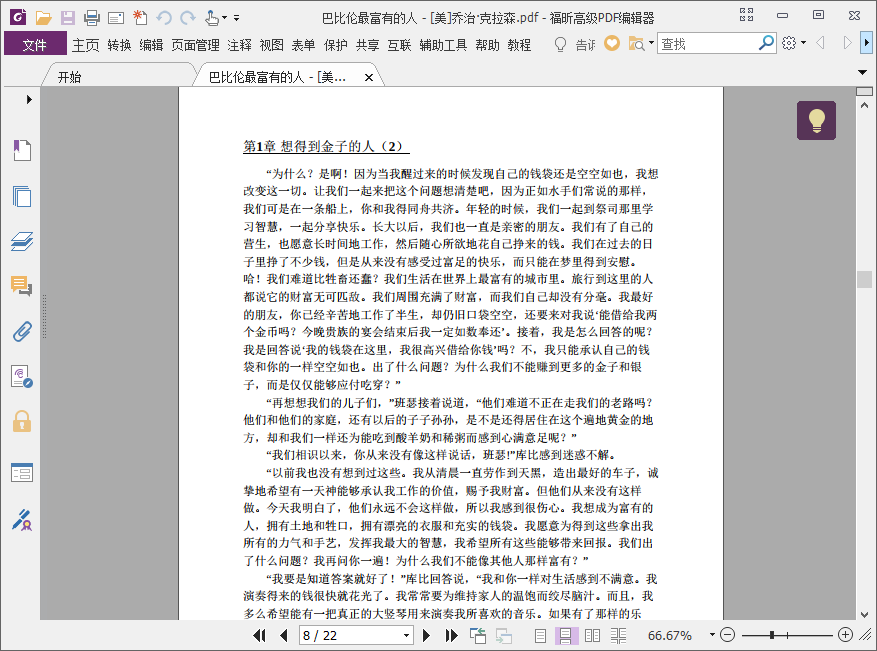
Task: Open the digital signatures panel icon
Action: 22,376
